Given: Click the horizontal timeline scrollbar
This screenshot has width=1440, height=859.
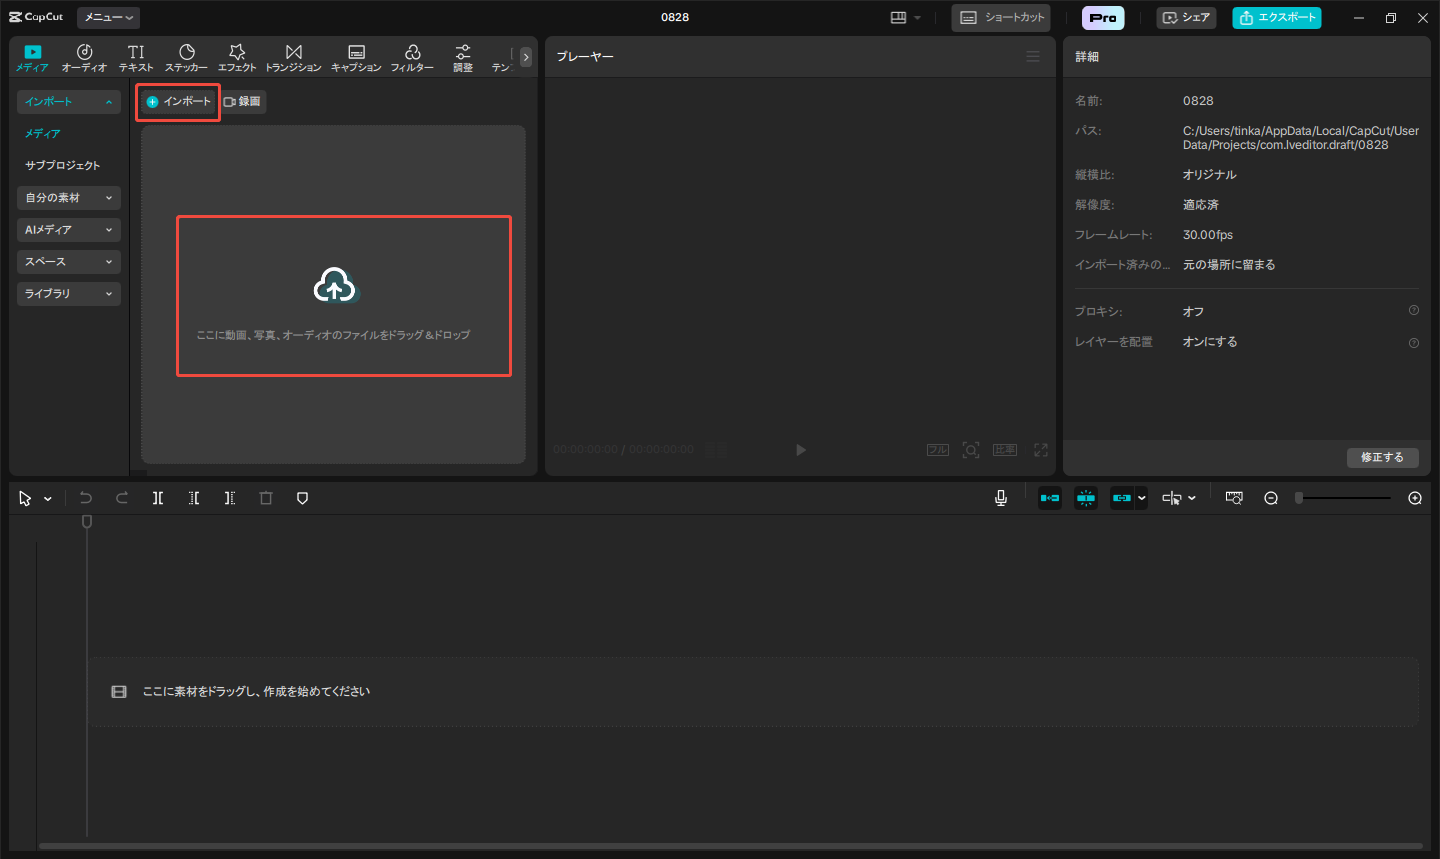Looking at the screenshot, I should [x=731, y=847].
